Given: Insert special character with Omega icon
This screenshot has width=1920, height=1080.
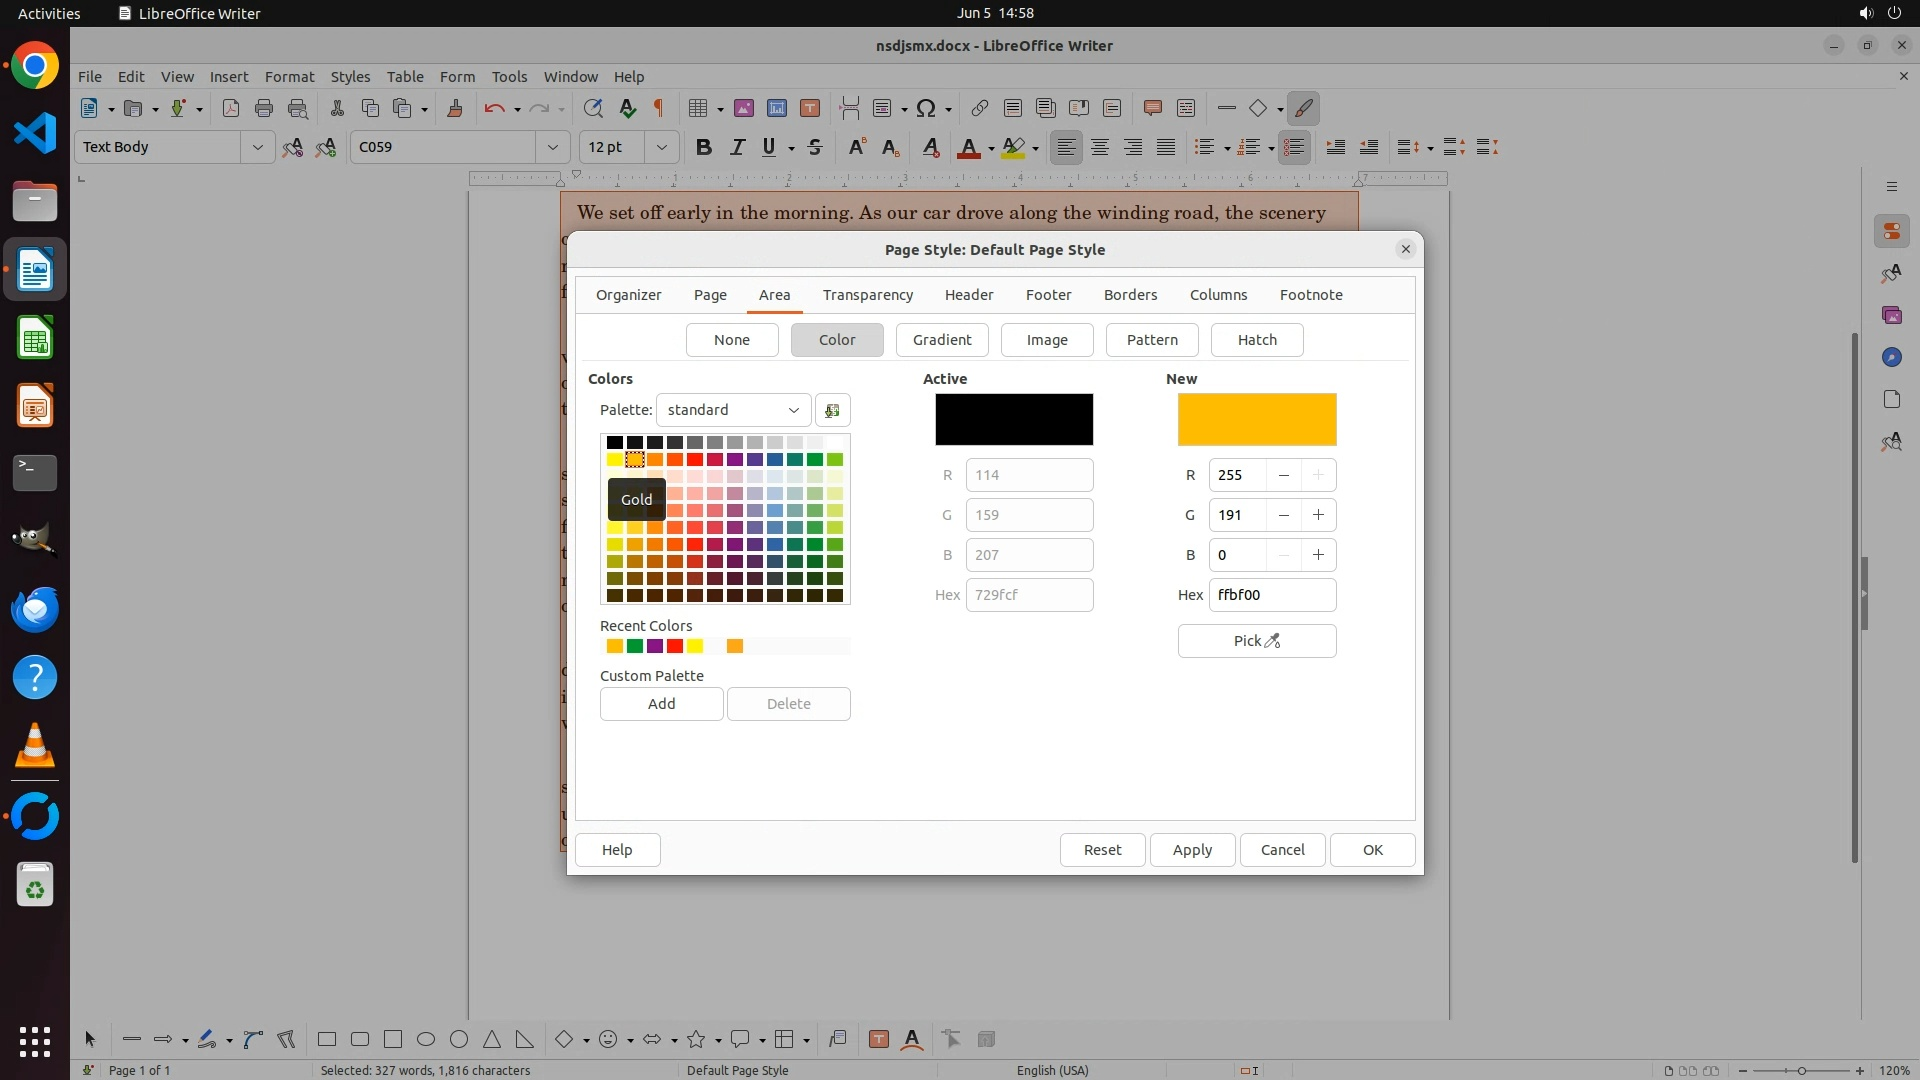Looking at the screenshot, I should tap(926, 108).
